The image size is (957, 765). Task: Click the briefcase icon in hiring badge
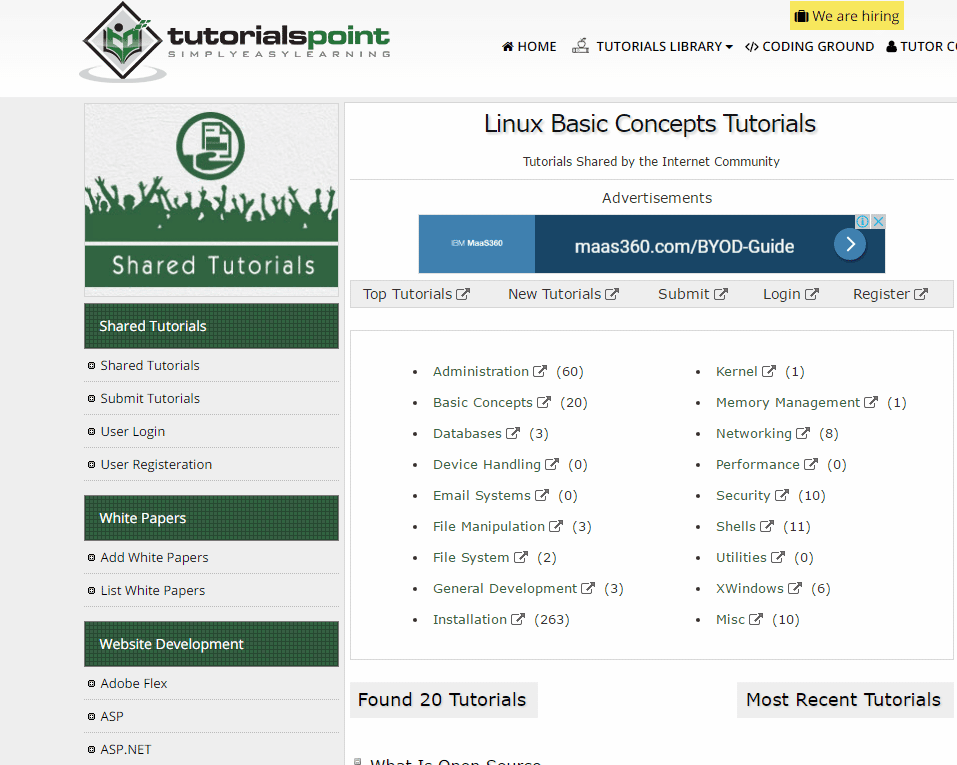pyautogui.click(x=801, y=16)
